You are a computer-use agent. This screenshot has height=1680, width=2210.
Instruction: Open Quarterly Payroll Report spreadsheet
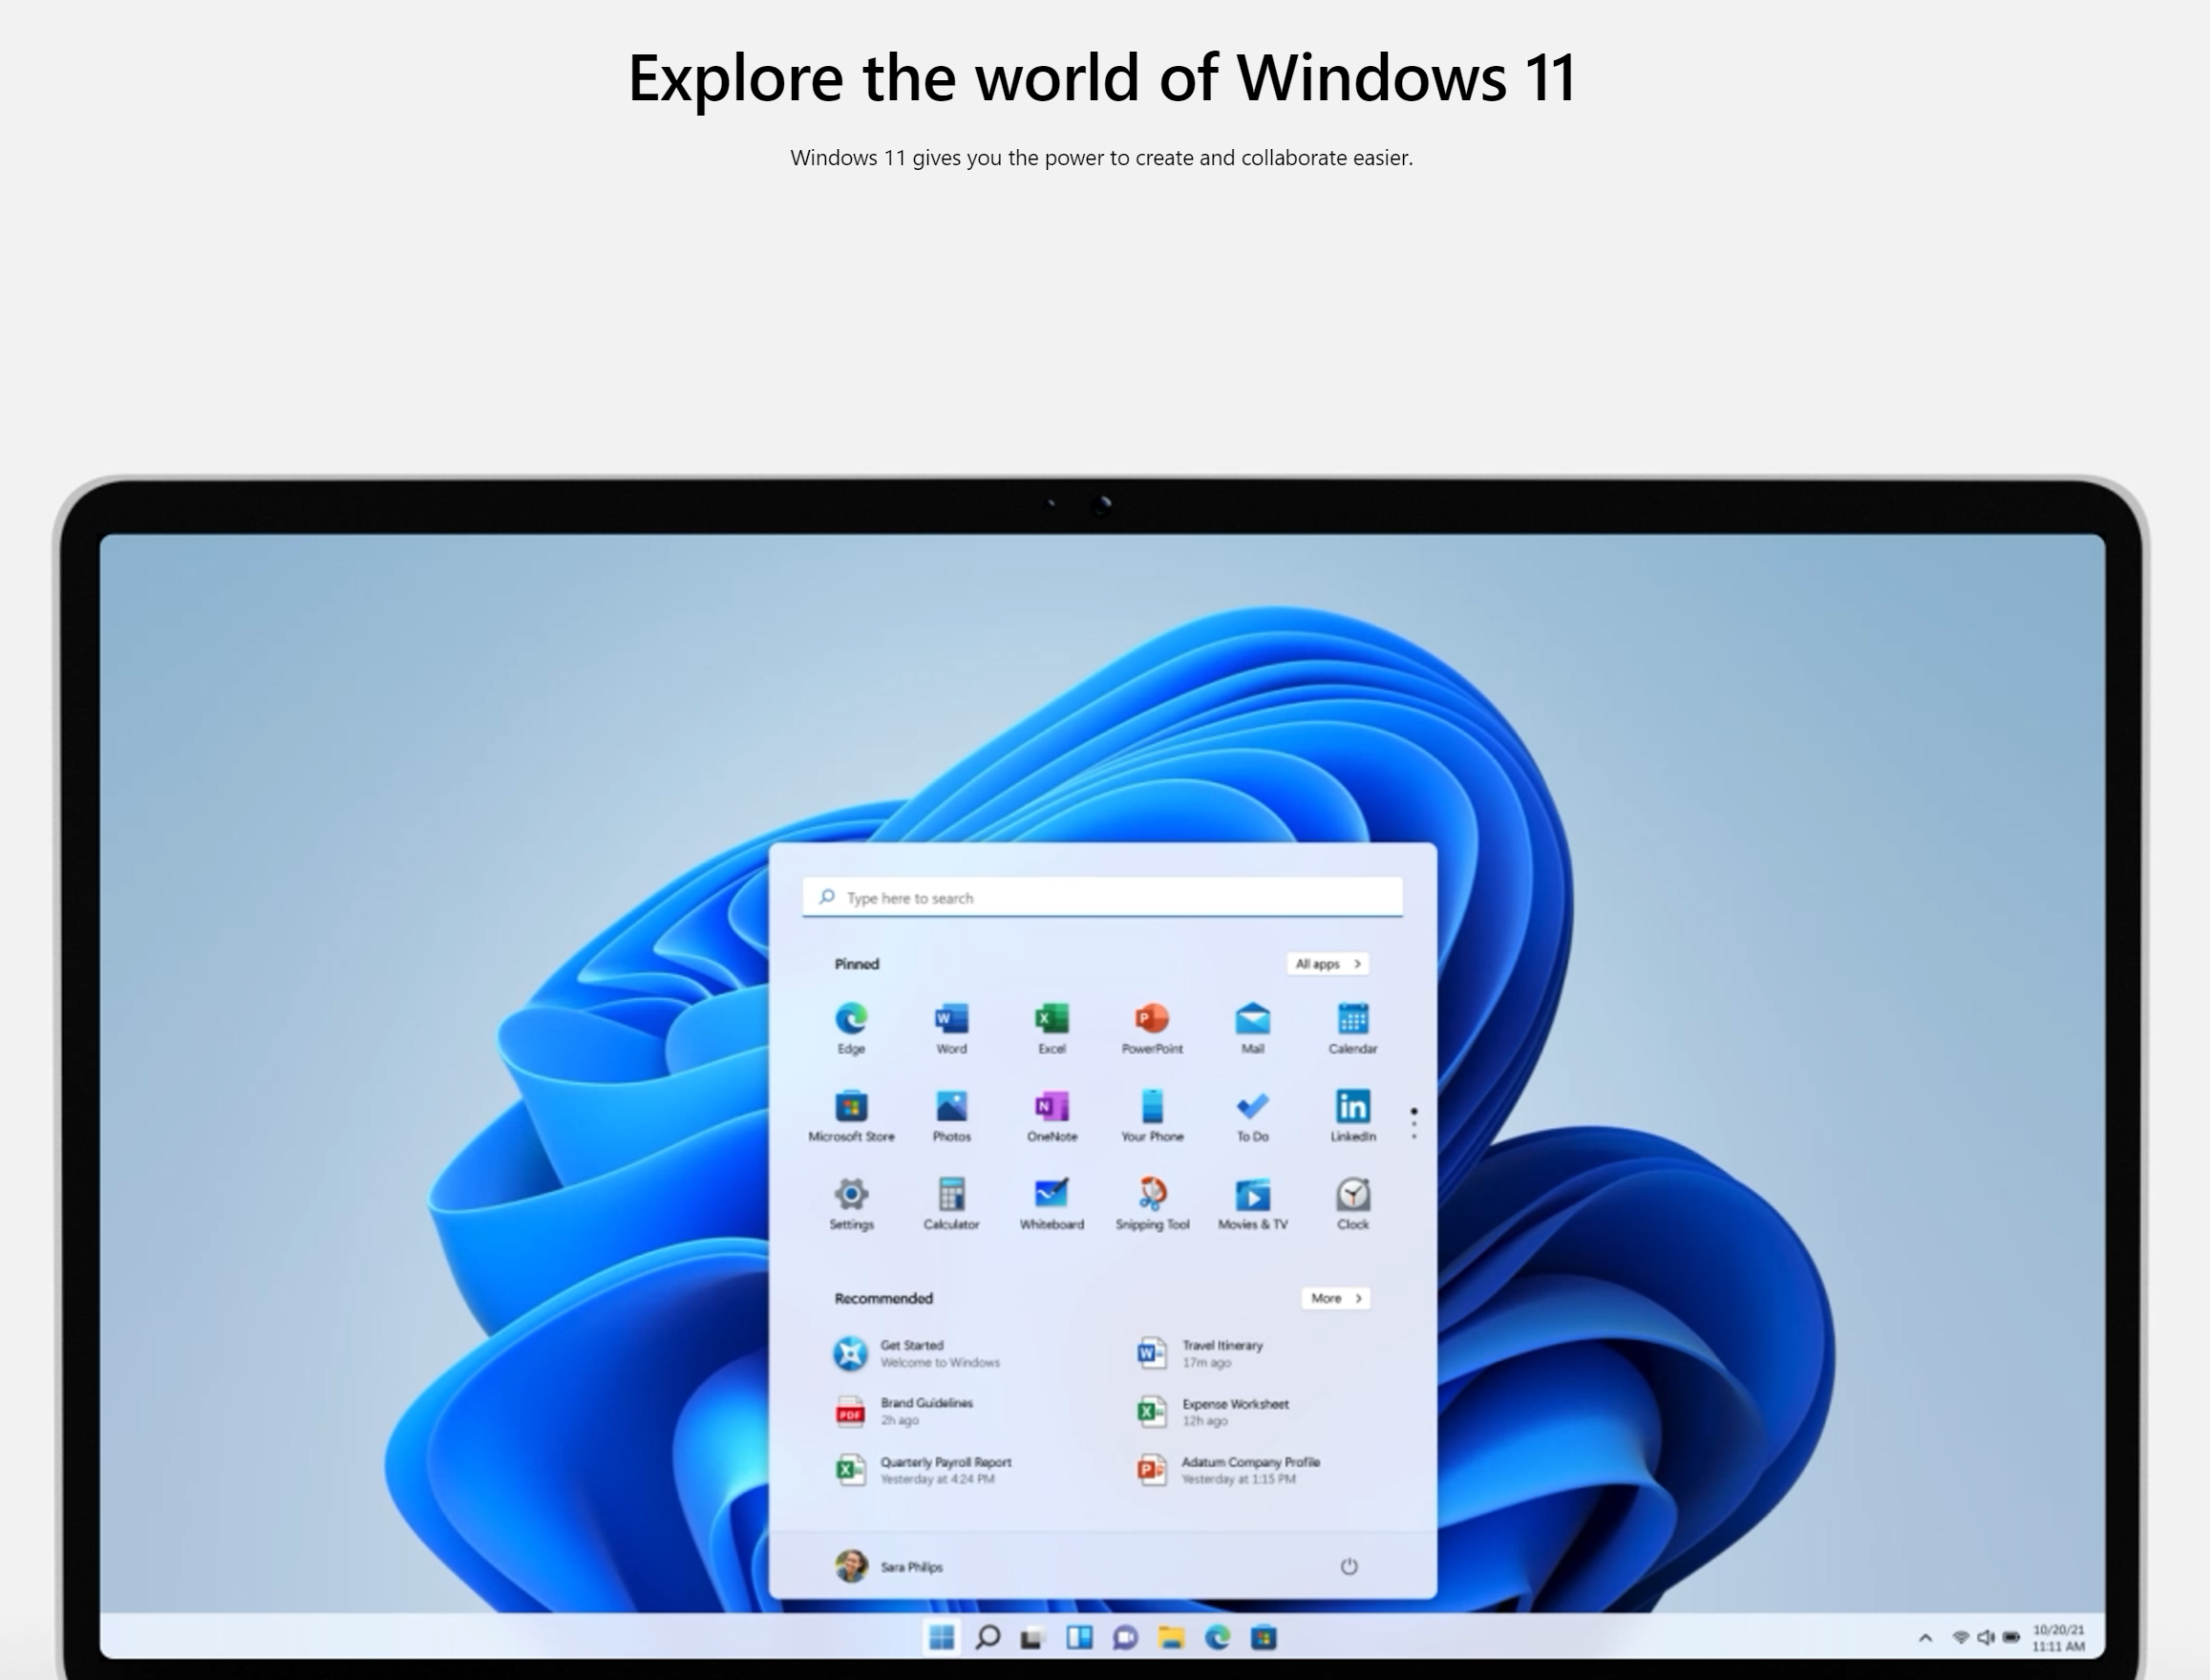click(922, 1469)
